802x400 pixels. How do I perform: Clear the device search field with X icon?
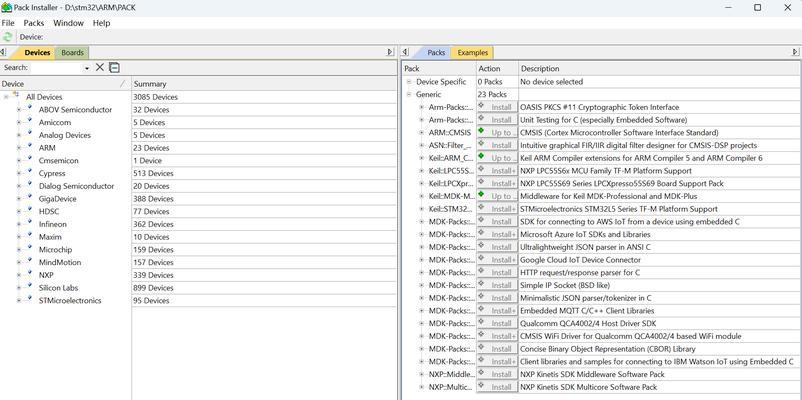click(100, 68)
